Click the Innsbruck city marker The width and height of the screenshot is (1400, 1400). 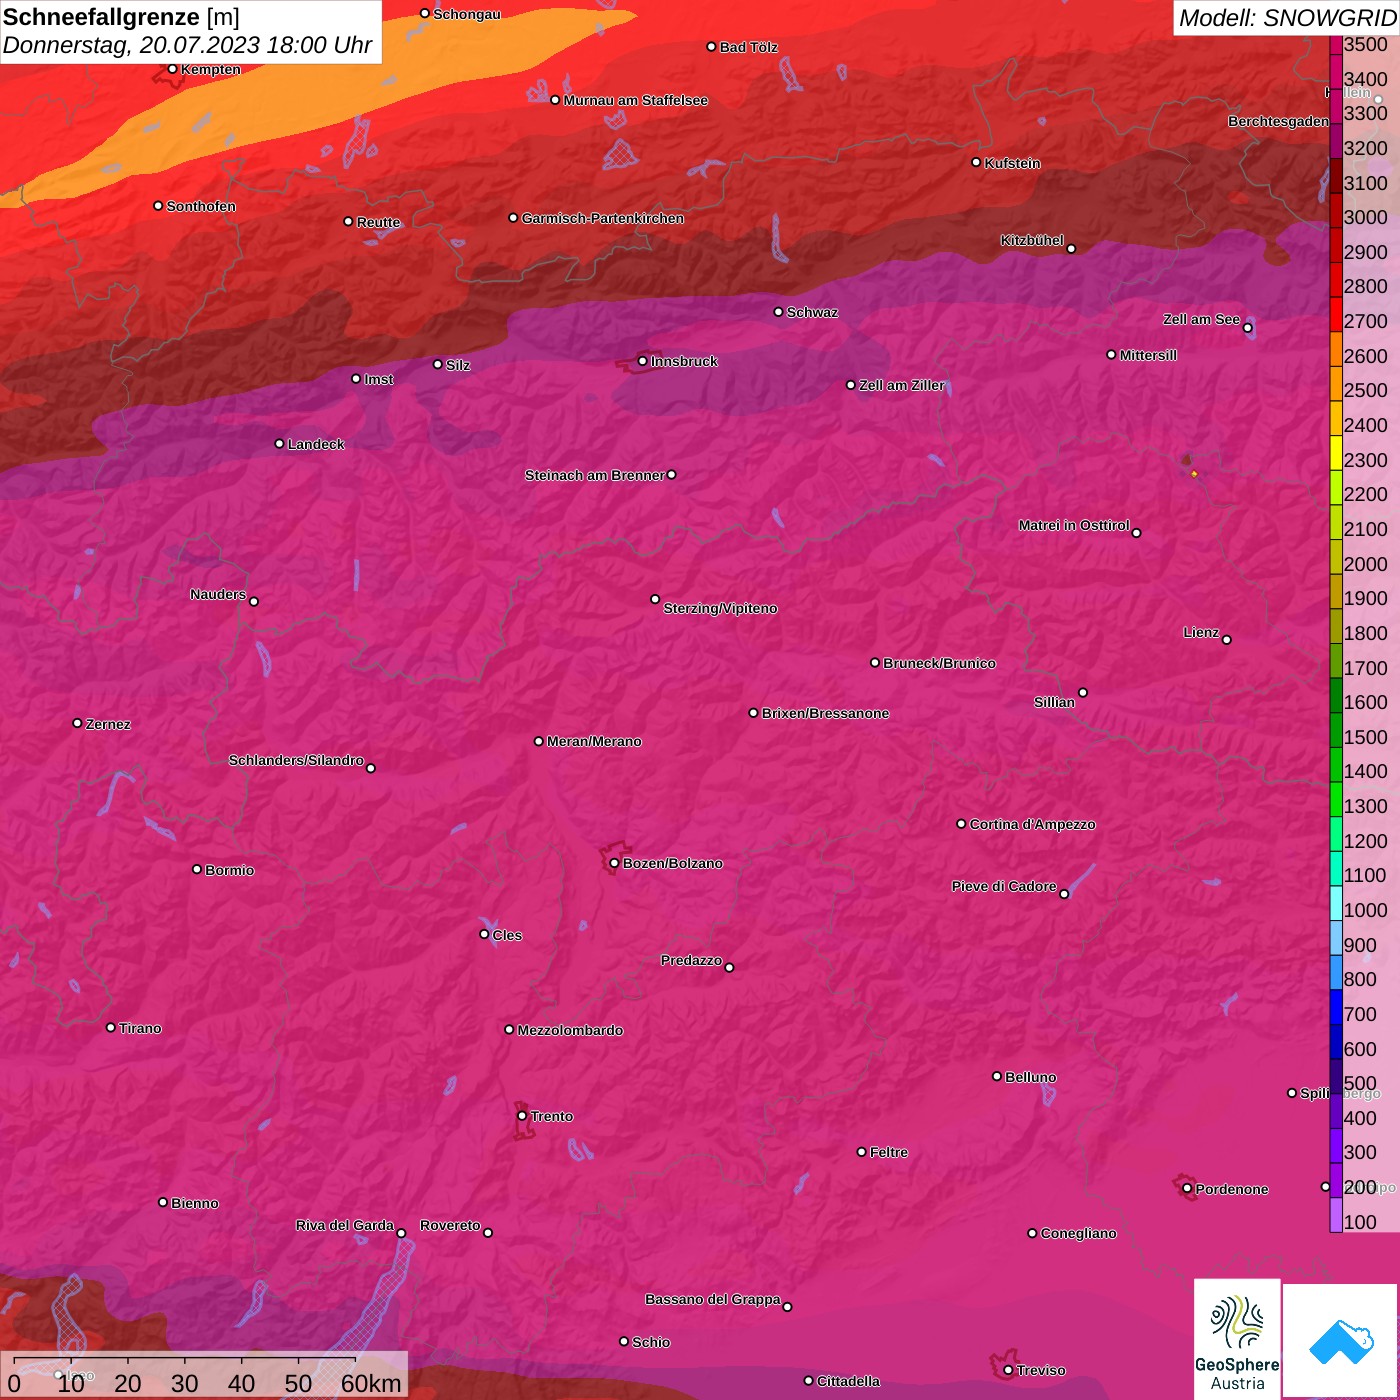click(x=642, y=361)
